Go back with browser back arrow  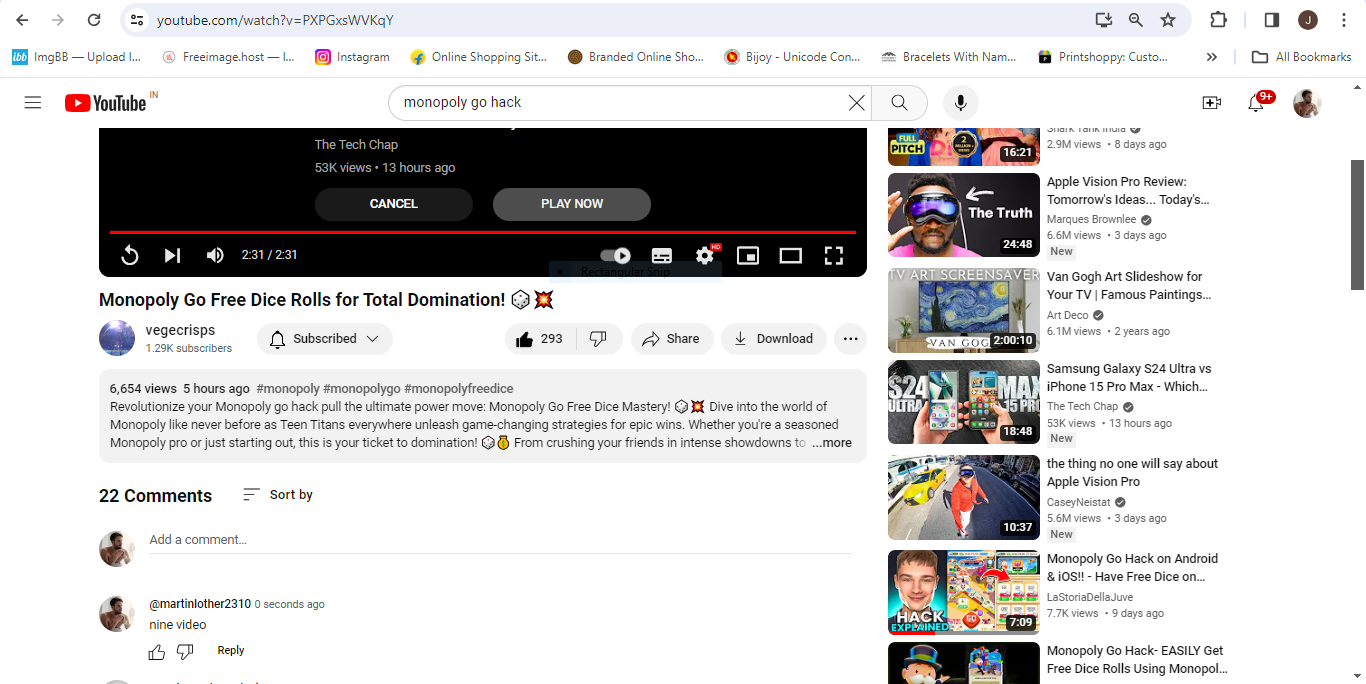(x=22, y=20)
